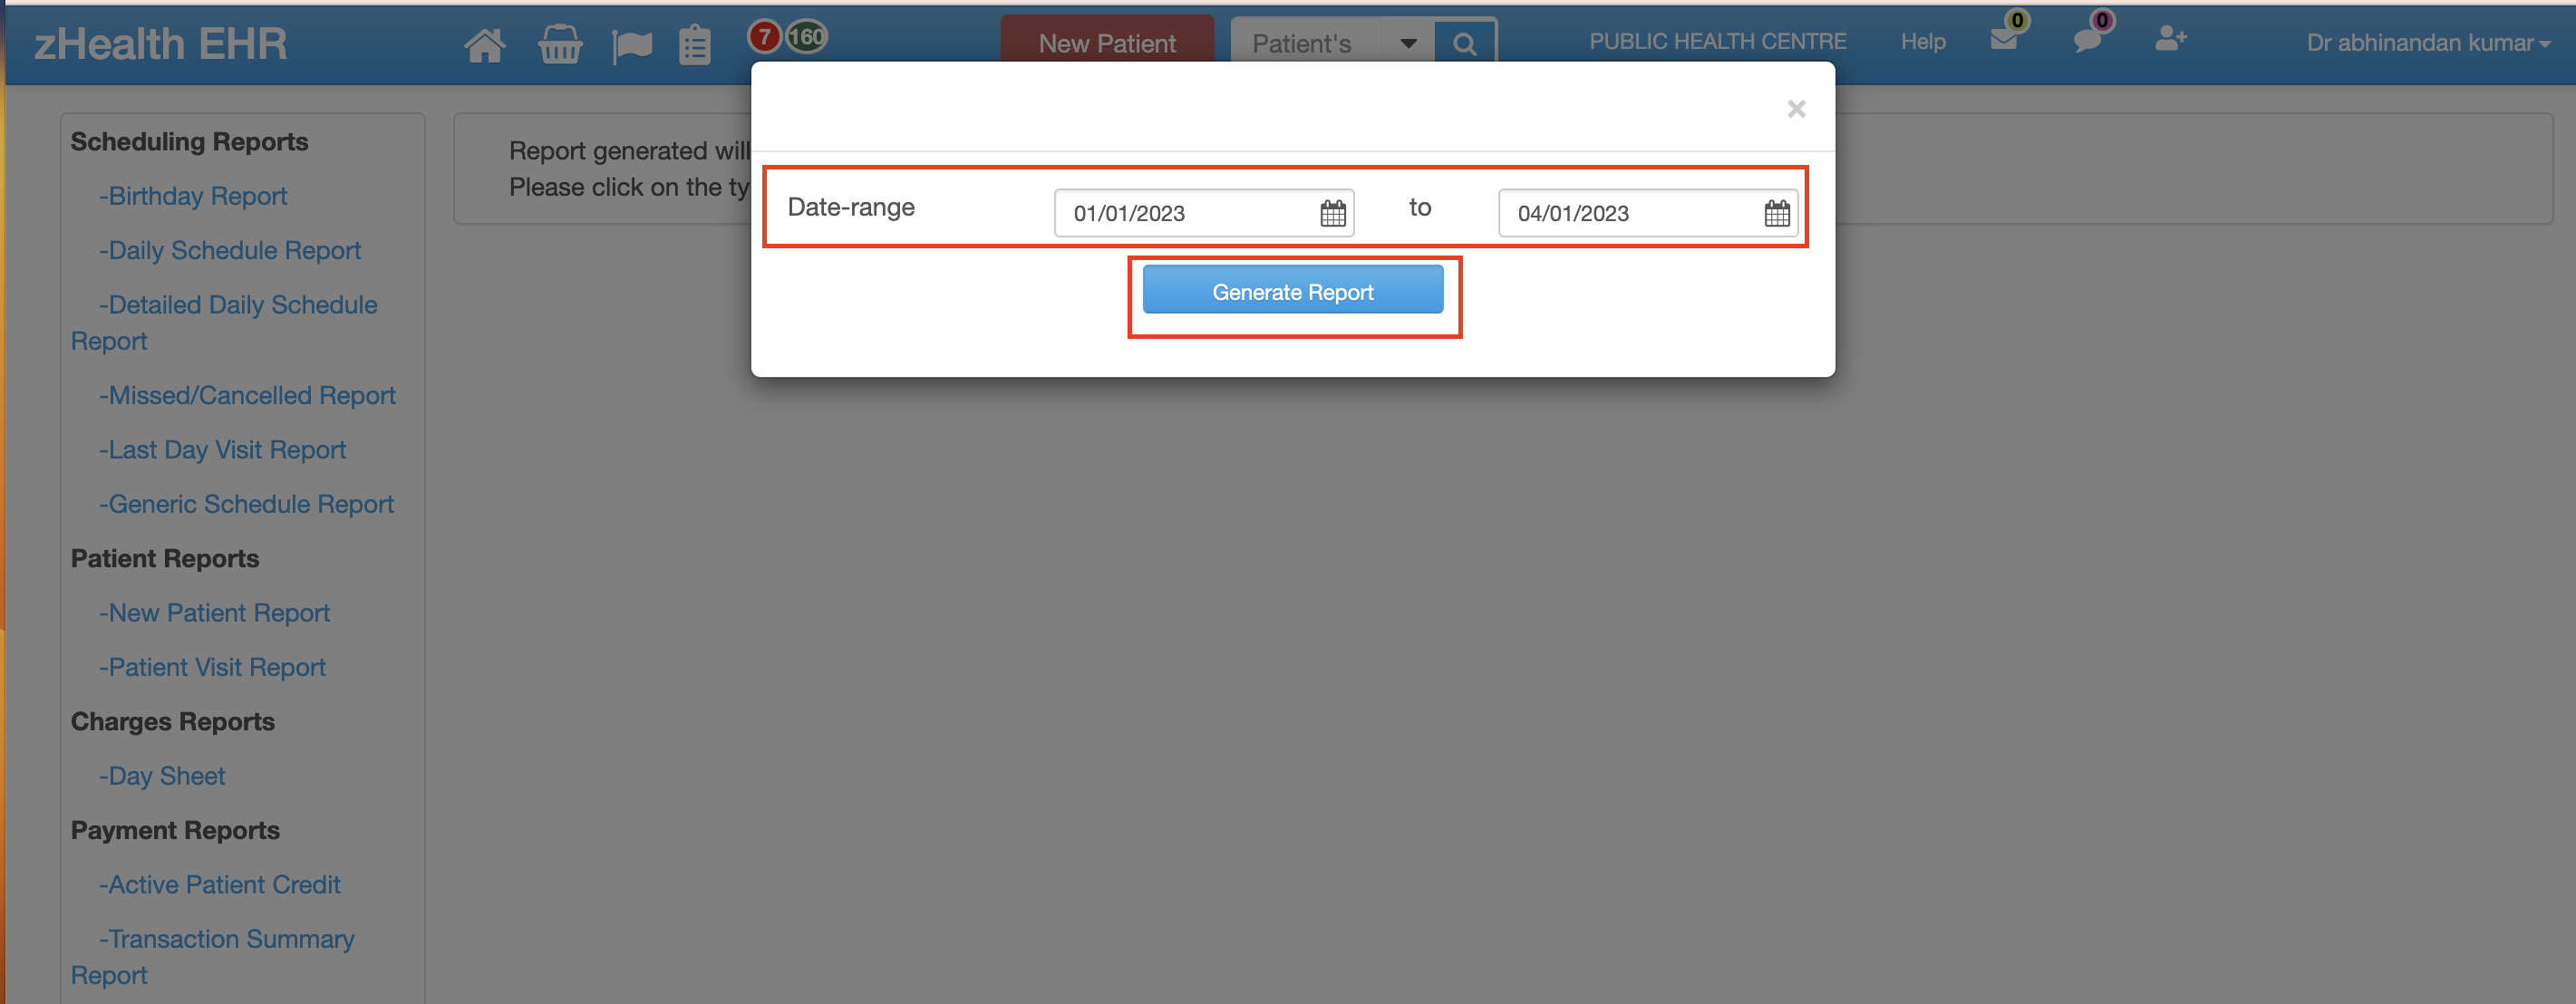Open the chat bubble messages icon
2576x1004 pixels.
coord(2088,39)
